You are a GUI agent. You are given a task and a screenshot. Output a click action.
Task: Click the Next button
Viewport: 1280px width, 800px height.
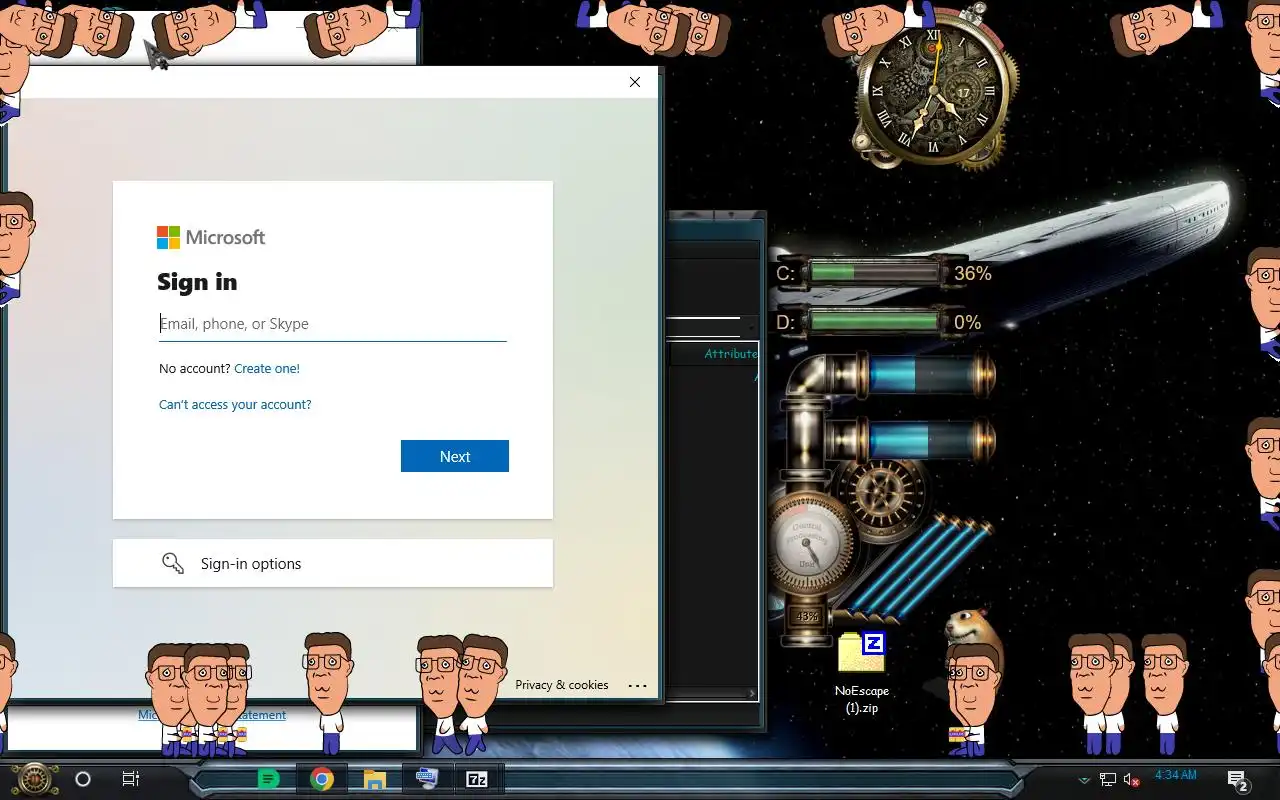coord(455,456)
